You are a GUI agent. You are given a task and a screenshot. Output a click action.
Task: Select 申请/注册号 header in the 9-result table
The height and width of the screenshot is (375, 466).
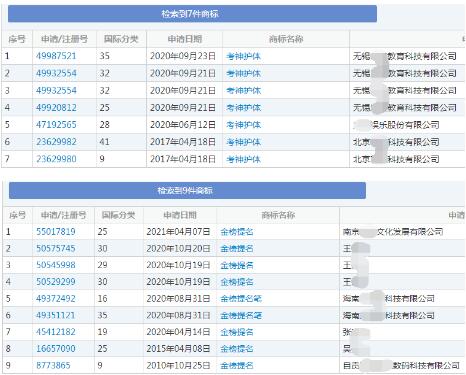(x=63, y=215)
